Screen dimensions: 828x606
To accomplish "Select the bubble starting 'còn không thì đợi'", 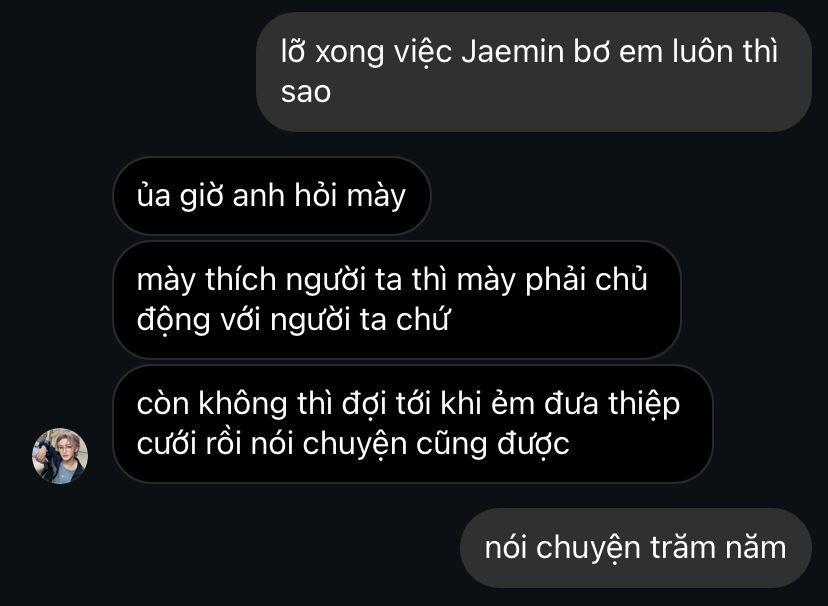I will [413, 423].
